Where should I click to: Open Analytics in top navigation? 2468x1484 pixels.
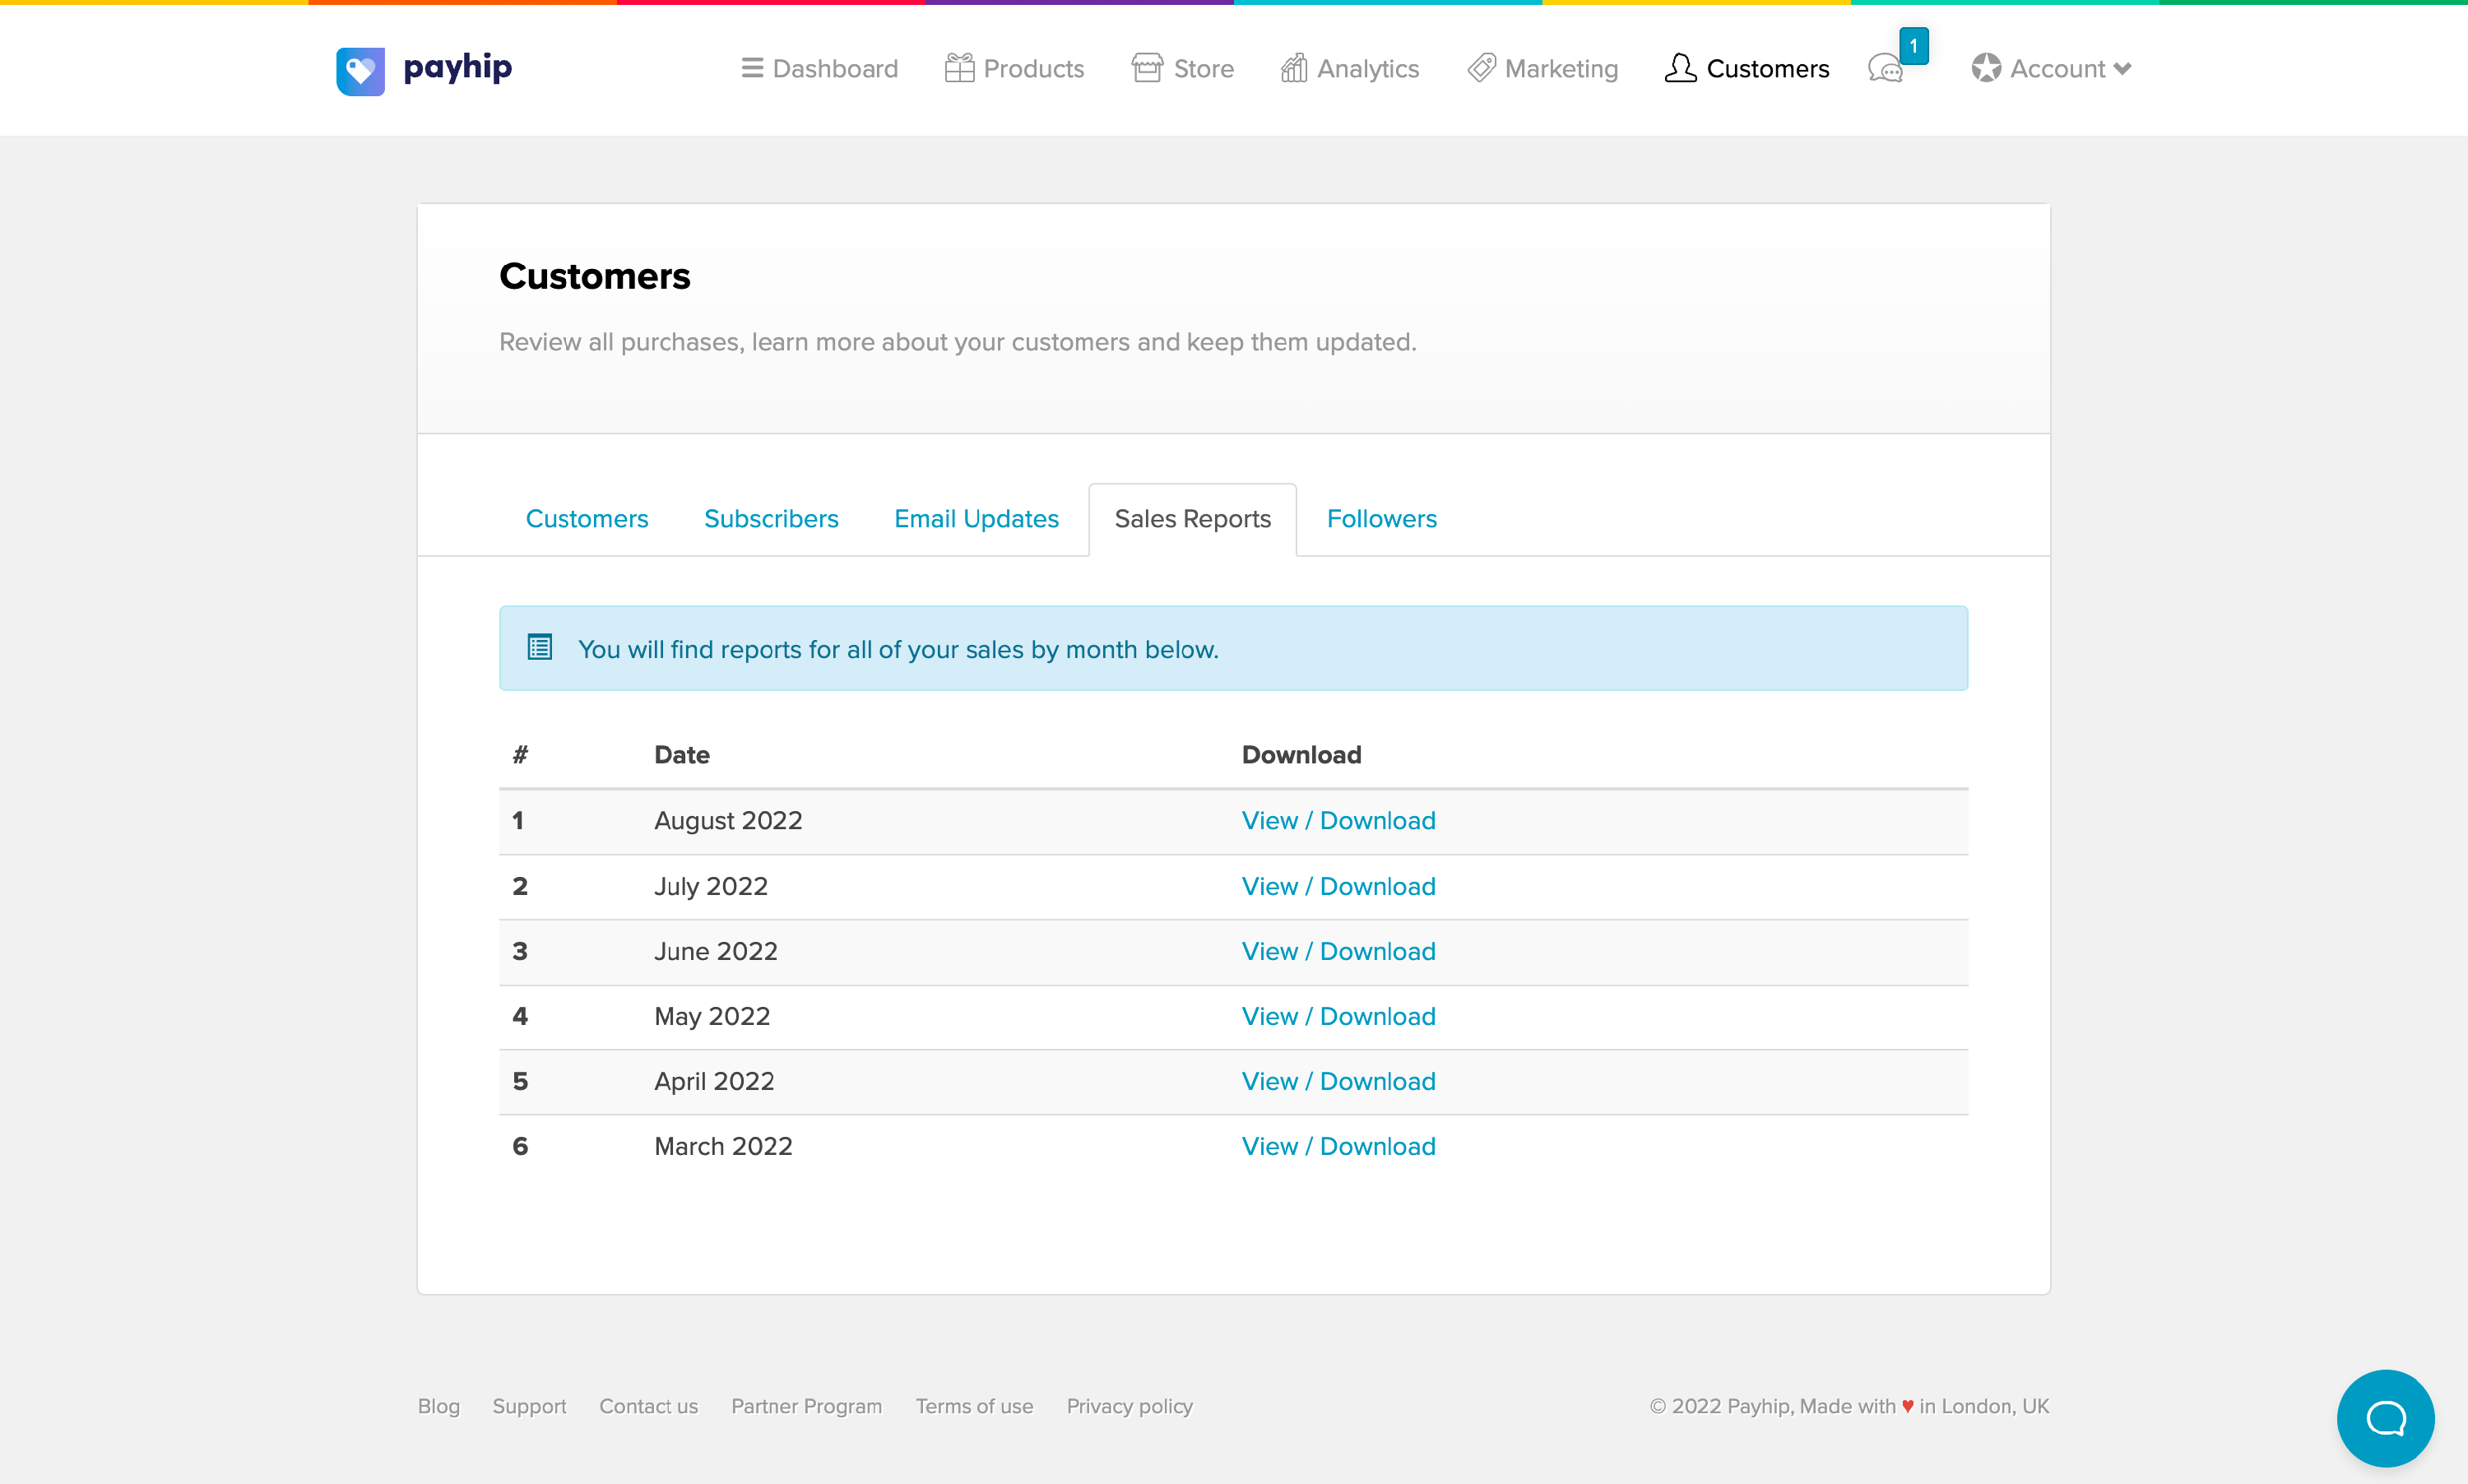(x=1349, y=68)
